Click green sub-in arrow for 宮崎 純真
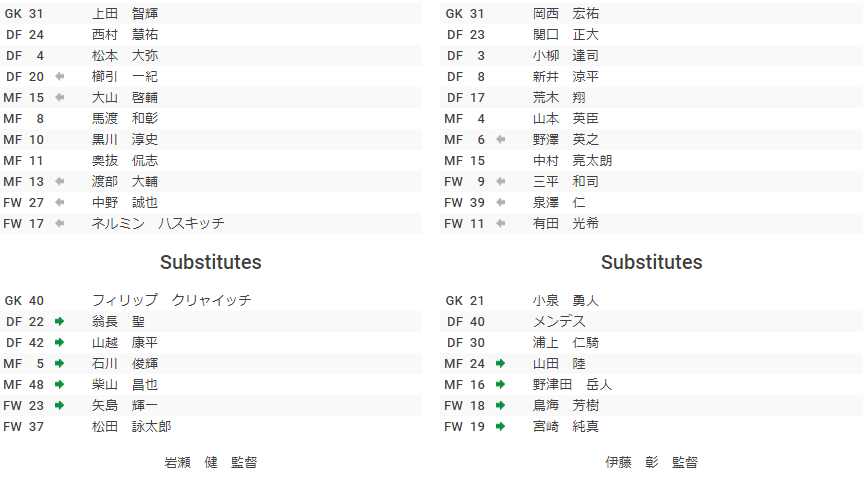 pyautogui.click(x=501, y=427)
